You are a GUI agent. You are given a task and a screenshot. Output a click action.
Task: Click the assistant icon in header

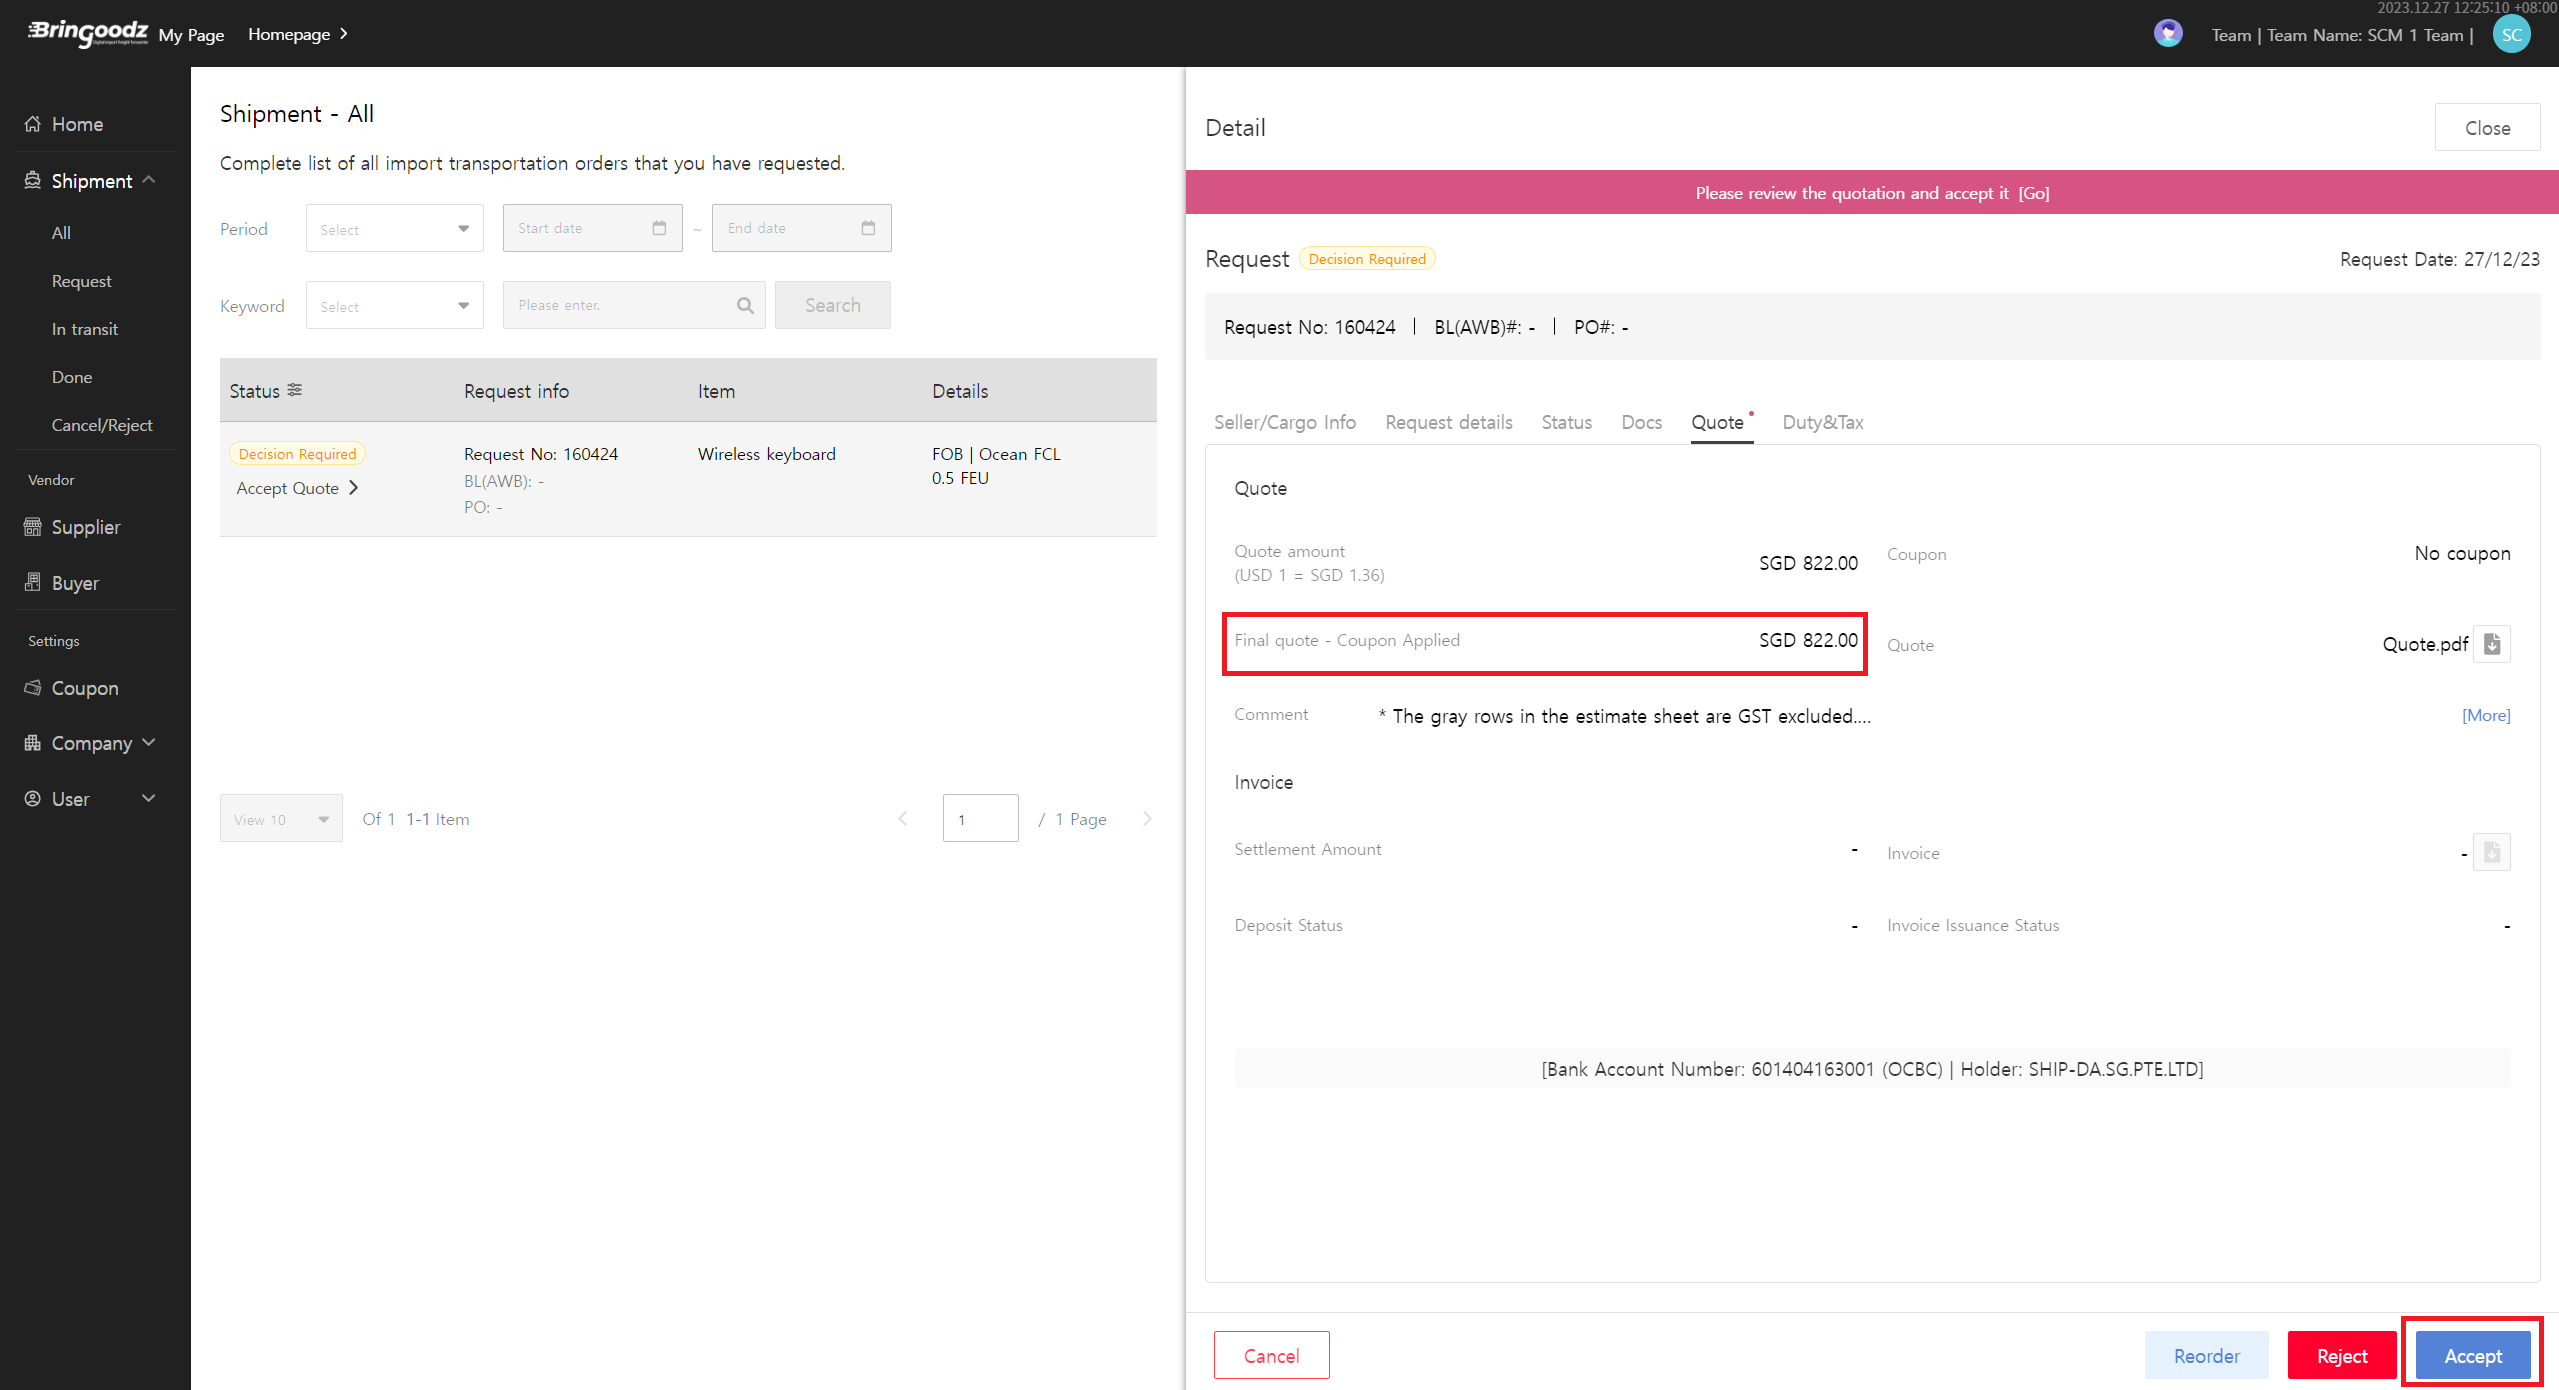tap(2167, 34)
